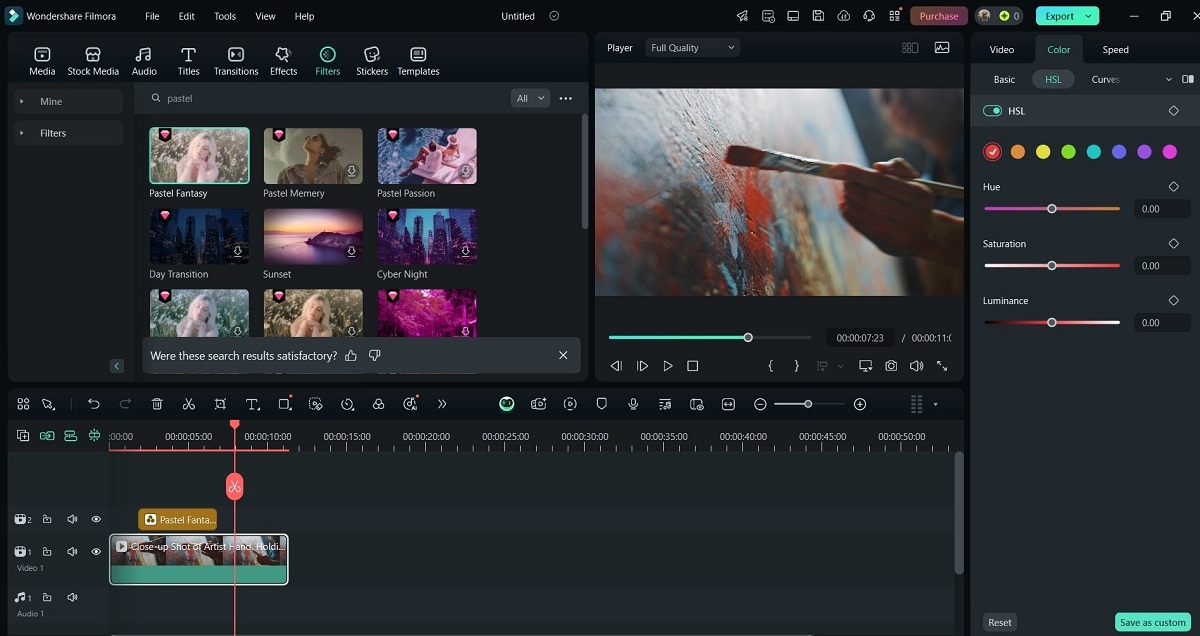1200x636 pixels.
Task: Lock the Audio 1 track
Action: [x=47, y=597]
